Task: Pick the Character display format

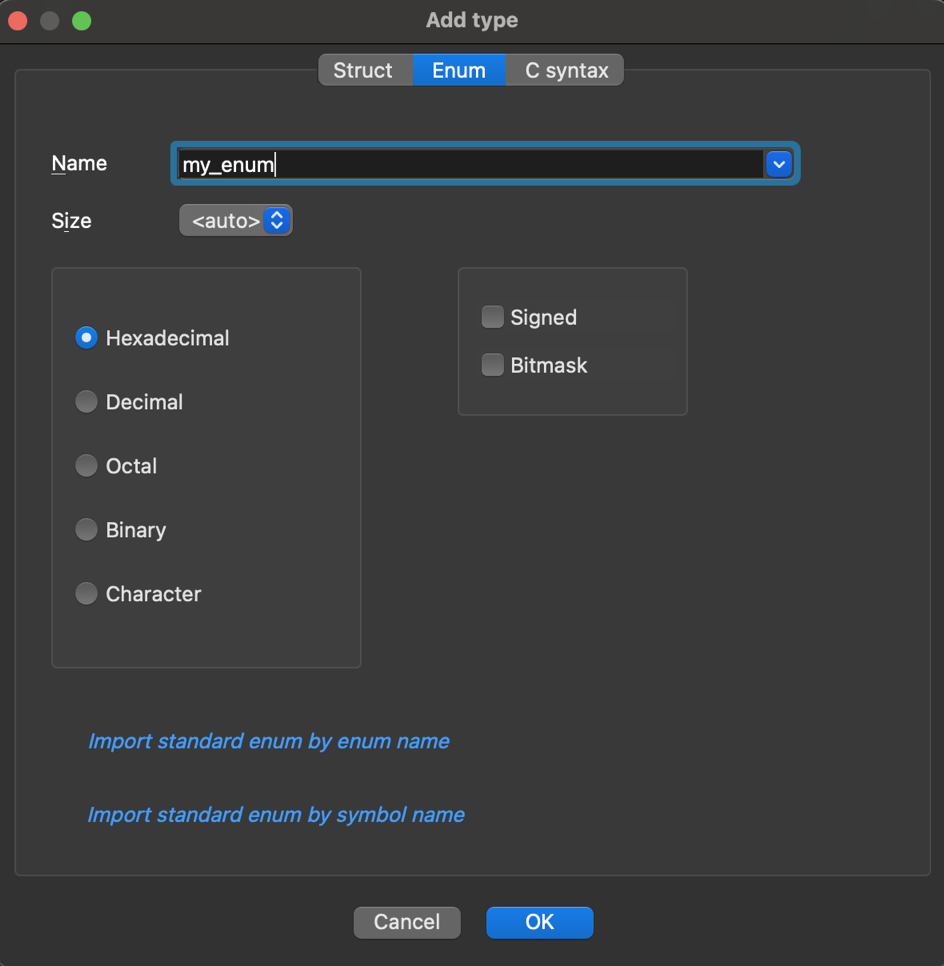Action: pos(86,593)
